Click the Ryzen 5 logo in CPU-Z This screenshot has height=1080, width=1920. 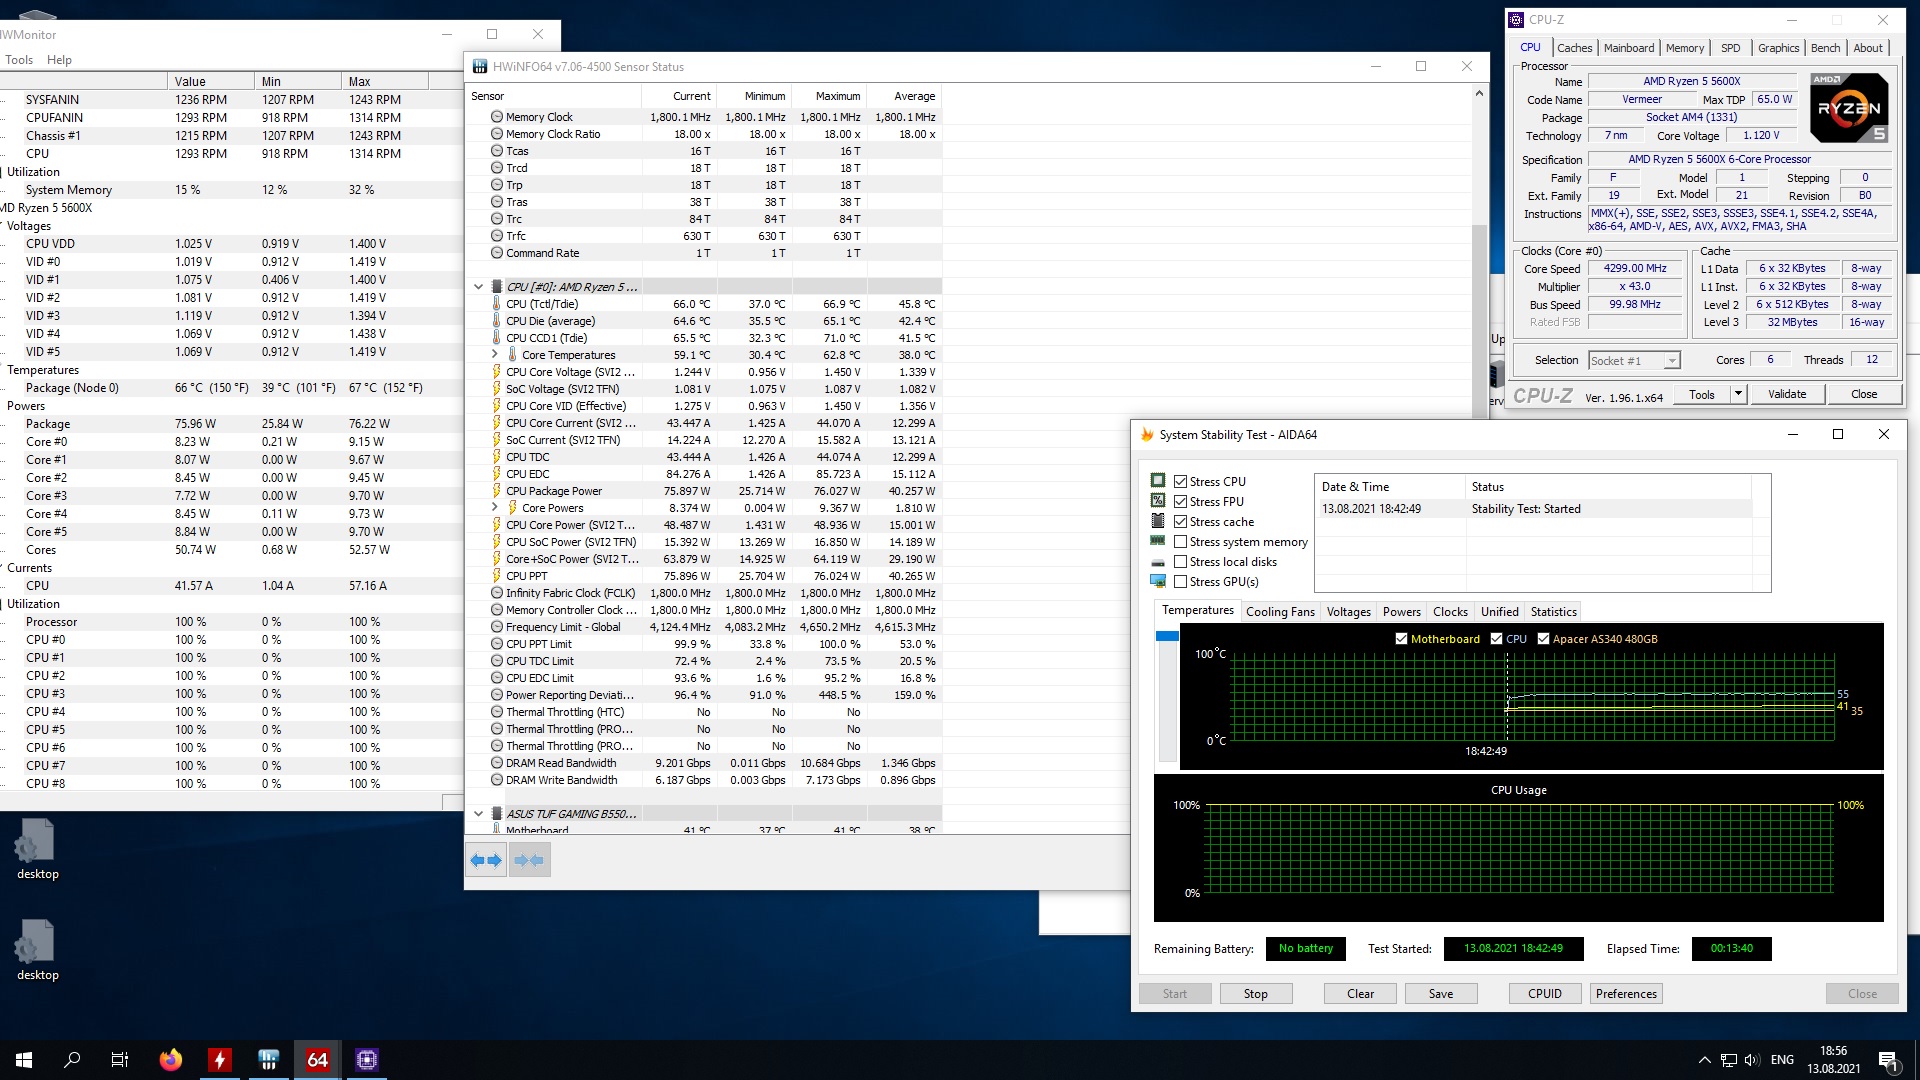1849,107
